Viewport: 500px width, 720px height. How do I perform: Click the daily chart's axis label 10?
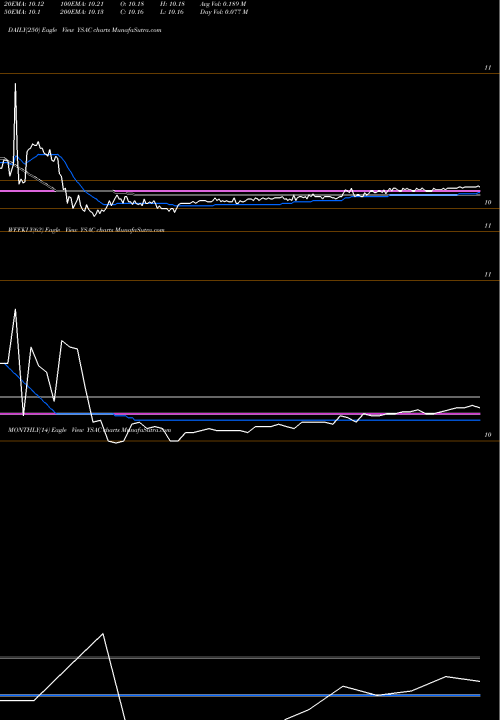(488, 202)
